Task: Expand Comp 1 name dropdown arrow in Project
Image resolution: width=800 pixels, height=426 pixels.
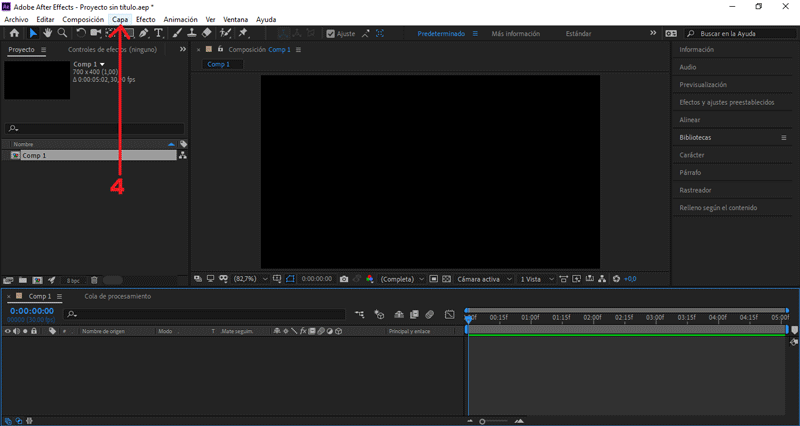Action: pyautogui.click(x=103, y=64)
